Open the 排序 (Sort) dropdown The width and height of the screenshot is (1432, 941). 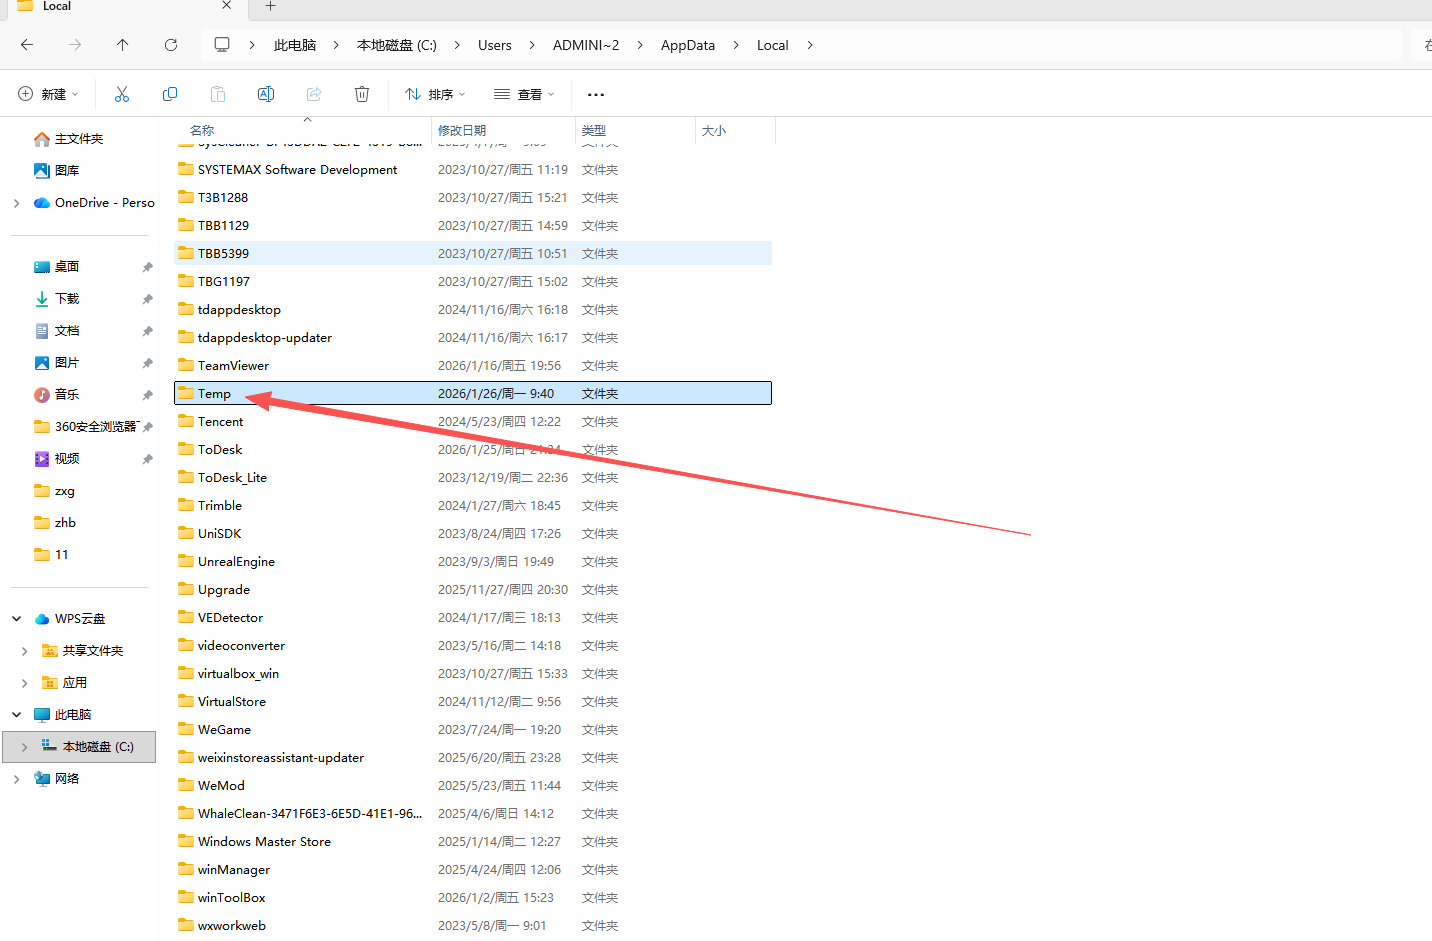point(435,94)
